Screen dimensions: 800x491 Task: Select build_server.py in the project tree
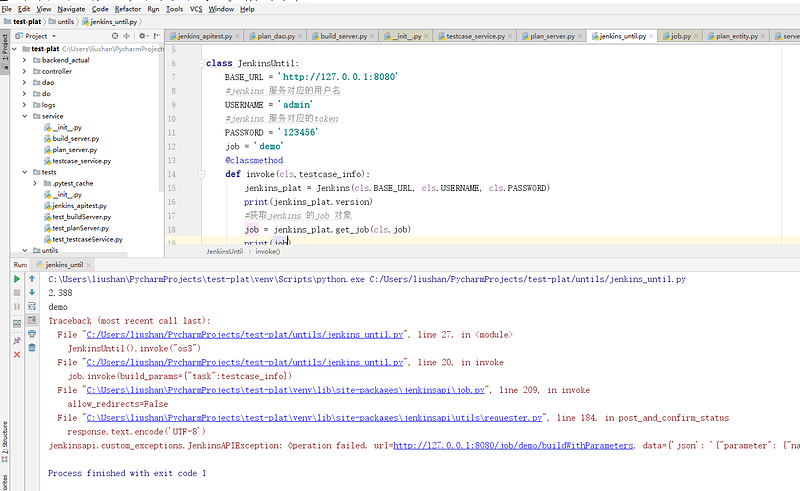pos(76,138)
